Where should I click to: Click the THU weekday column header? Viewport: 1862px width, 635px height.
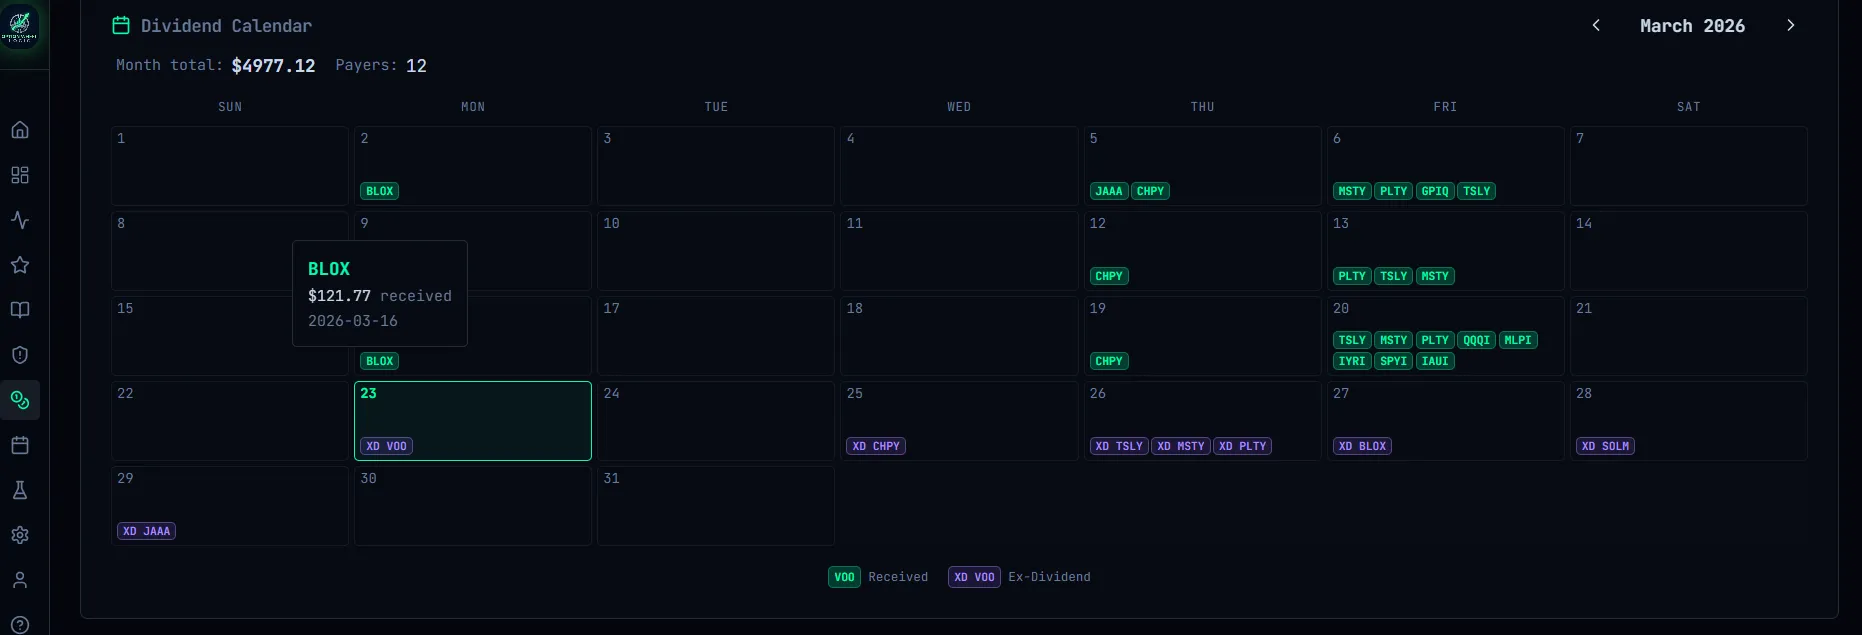(x=1202, y=107)
